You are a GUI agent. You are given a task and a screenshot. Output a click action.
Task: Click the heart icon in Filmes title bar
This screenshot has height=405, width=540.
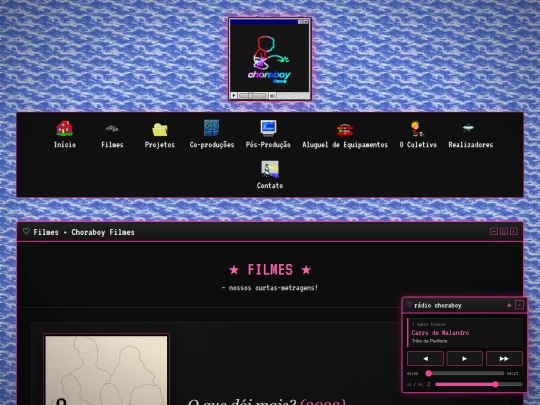pyautogui.click(x=26, y=231)
